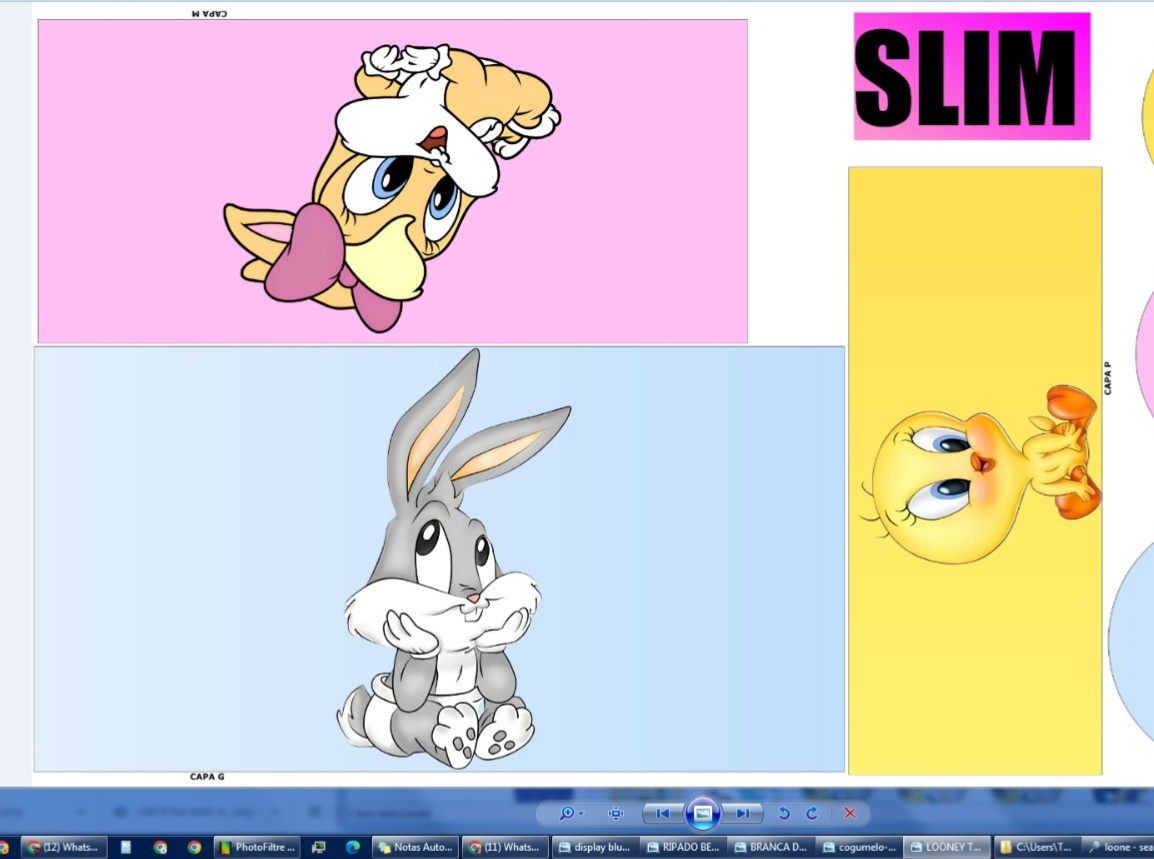Open the second pinned Chrome icon in taskbar

point(194,847)
